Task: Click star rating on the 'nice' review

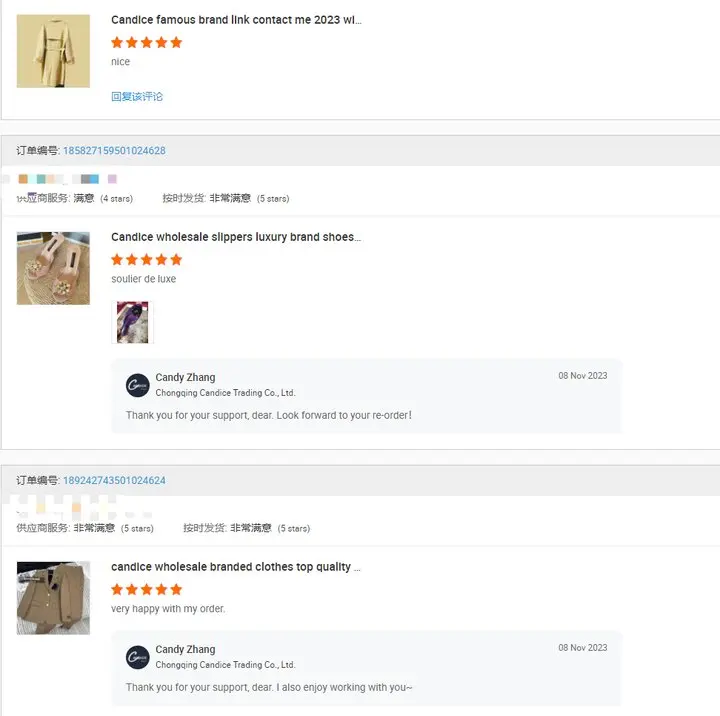Action: point(146,43)
